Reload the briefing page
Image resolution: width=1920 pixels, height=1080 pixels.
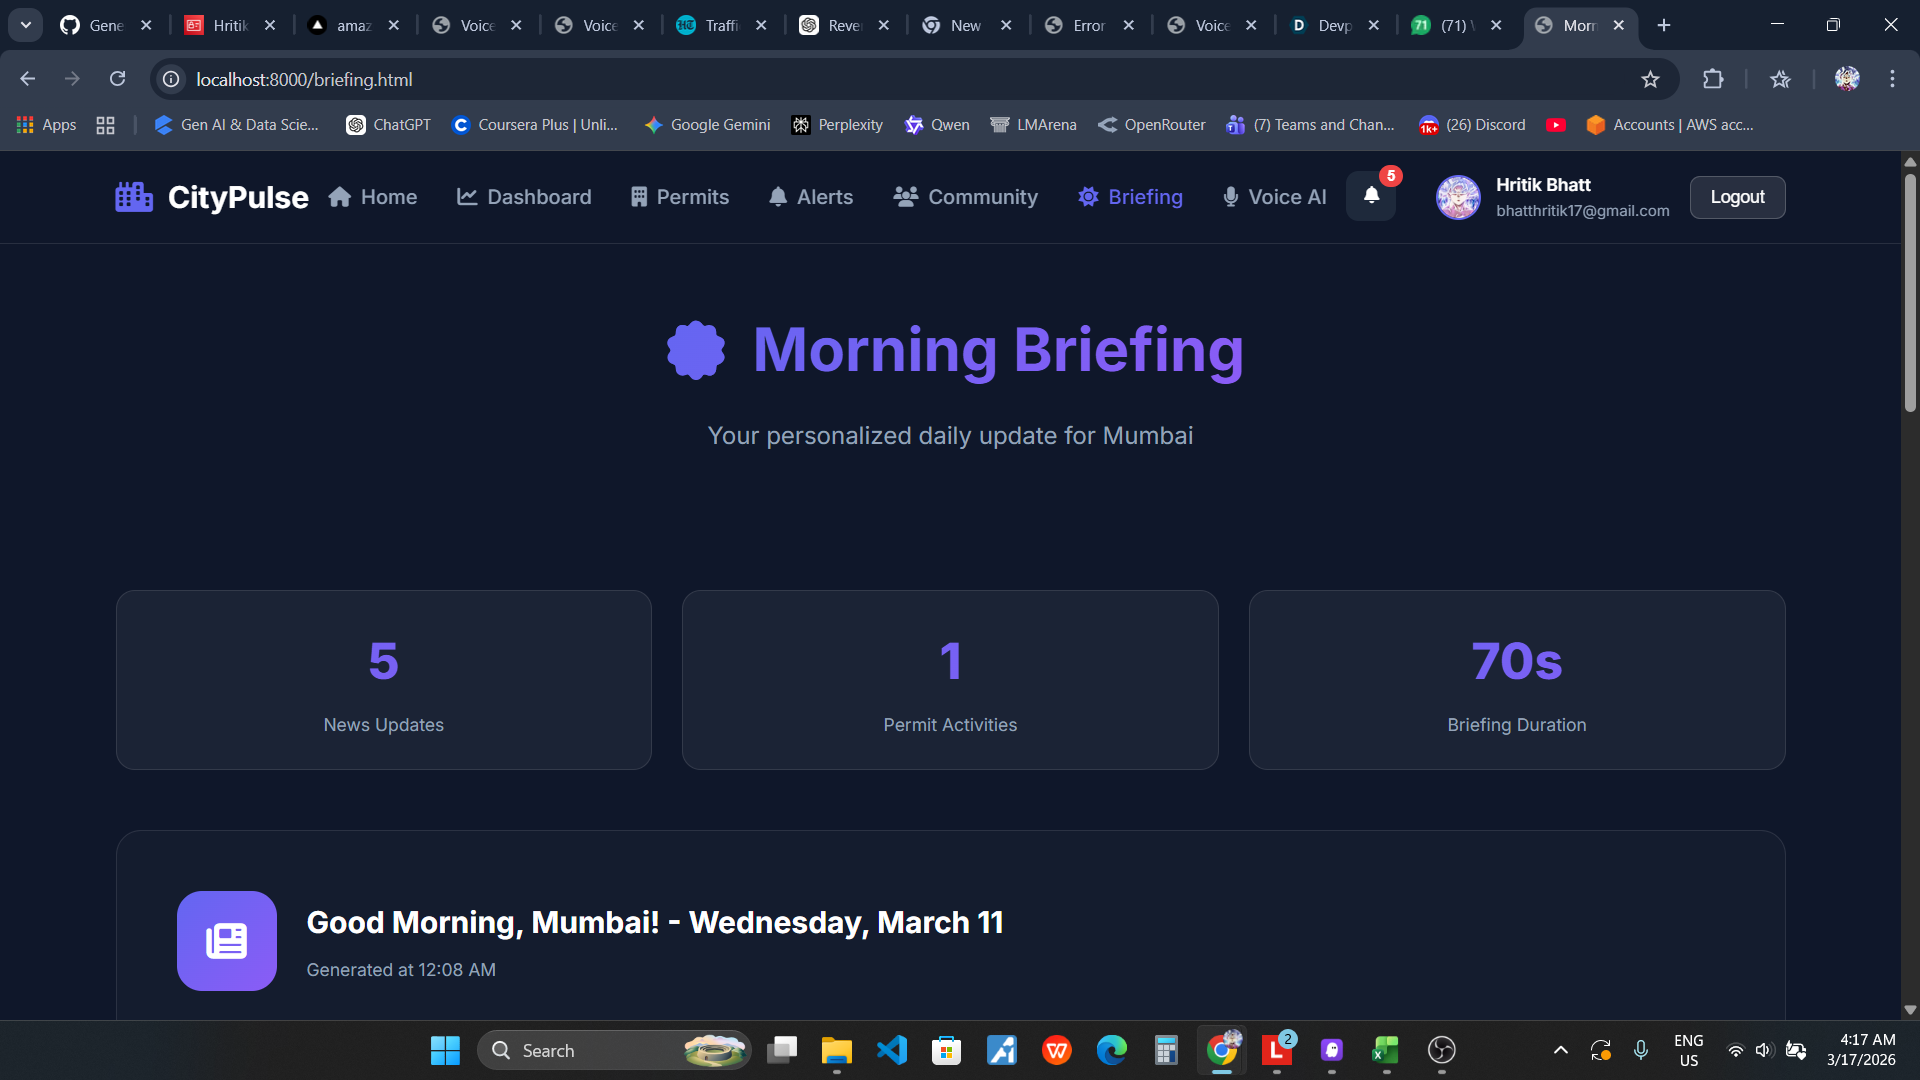117,79
